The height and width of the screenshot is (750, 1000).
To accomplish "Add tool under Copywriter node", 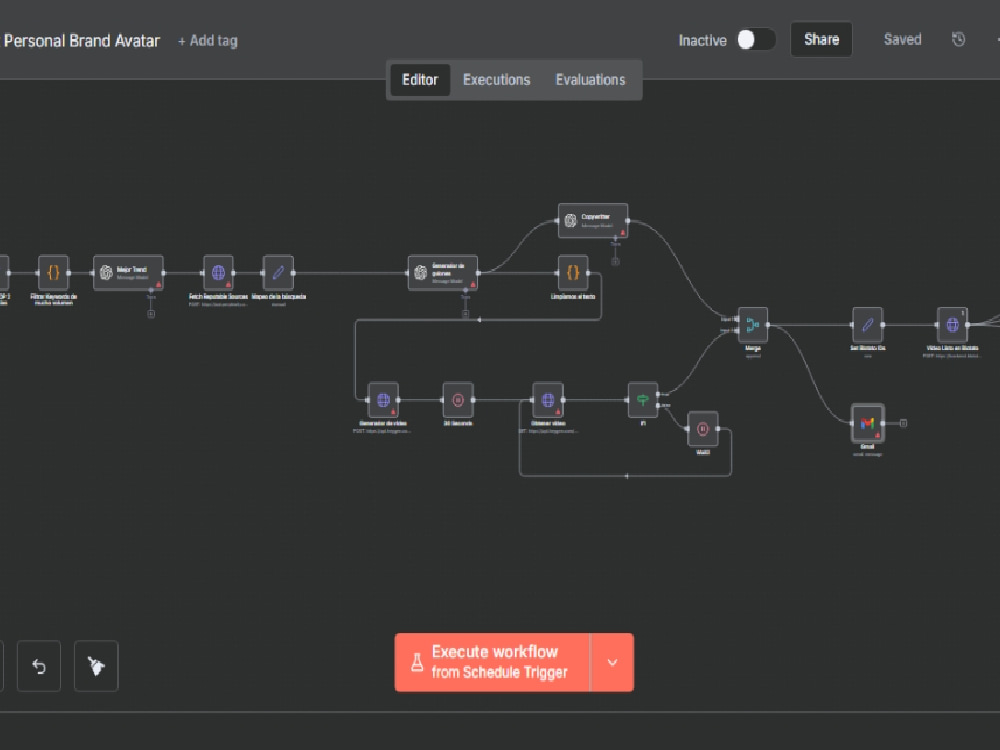I will point(615,261).
